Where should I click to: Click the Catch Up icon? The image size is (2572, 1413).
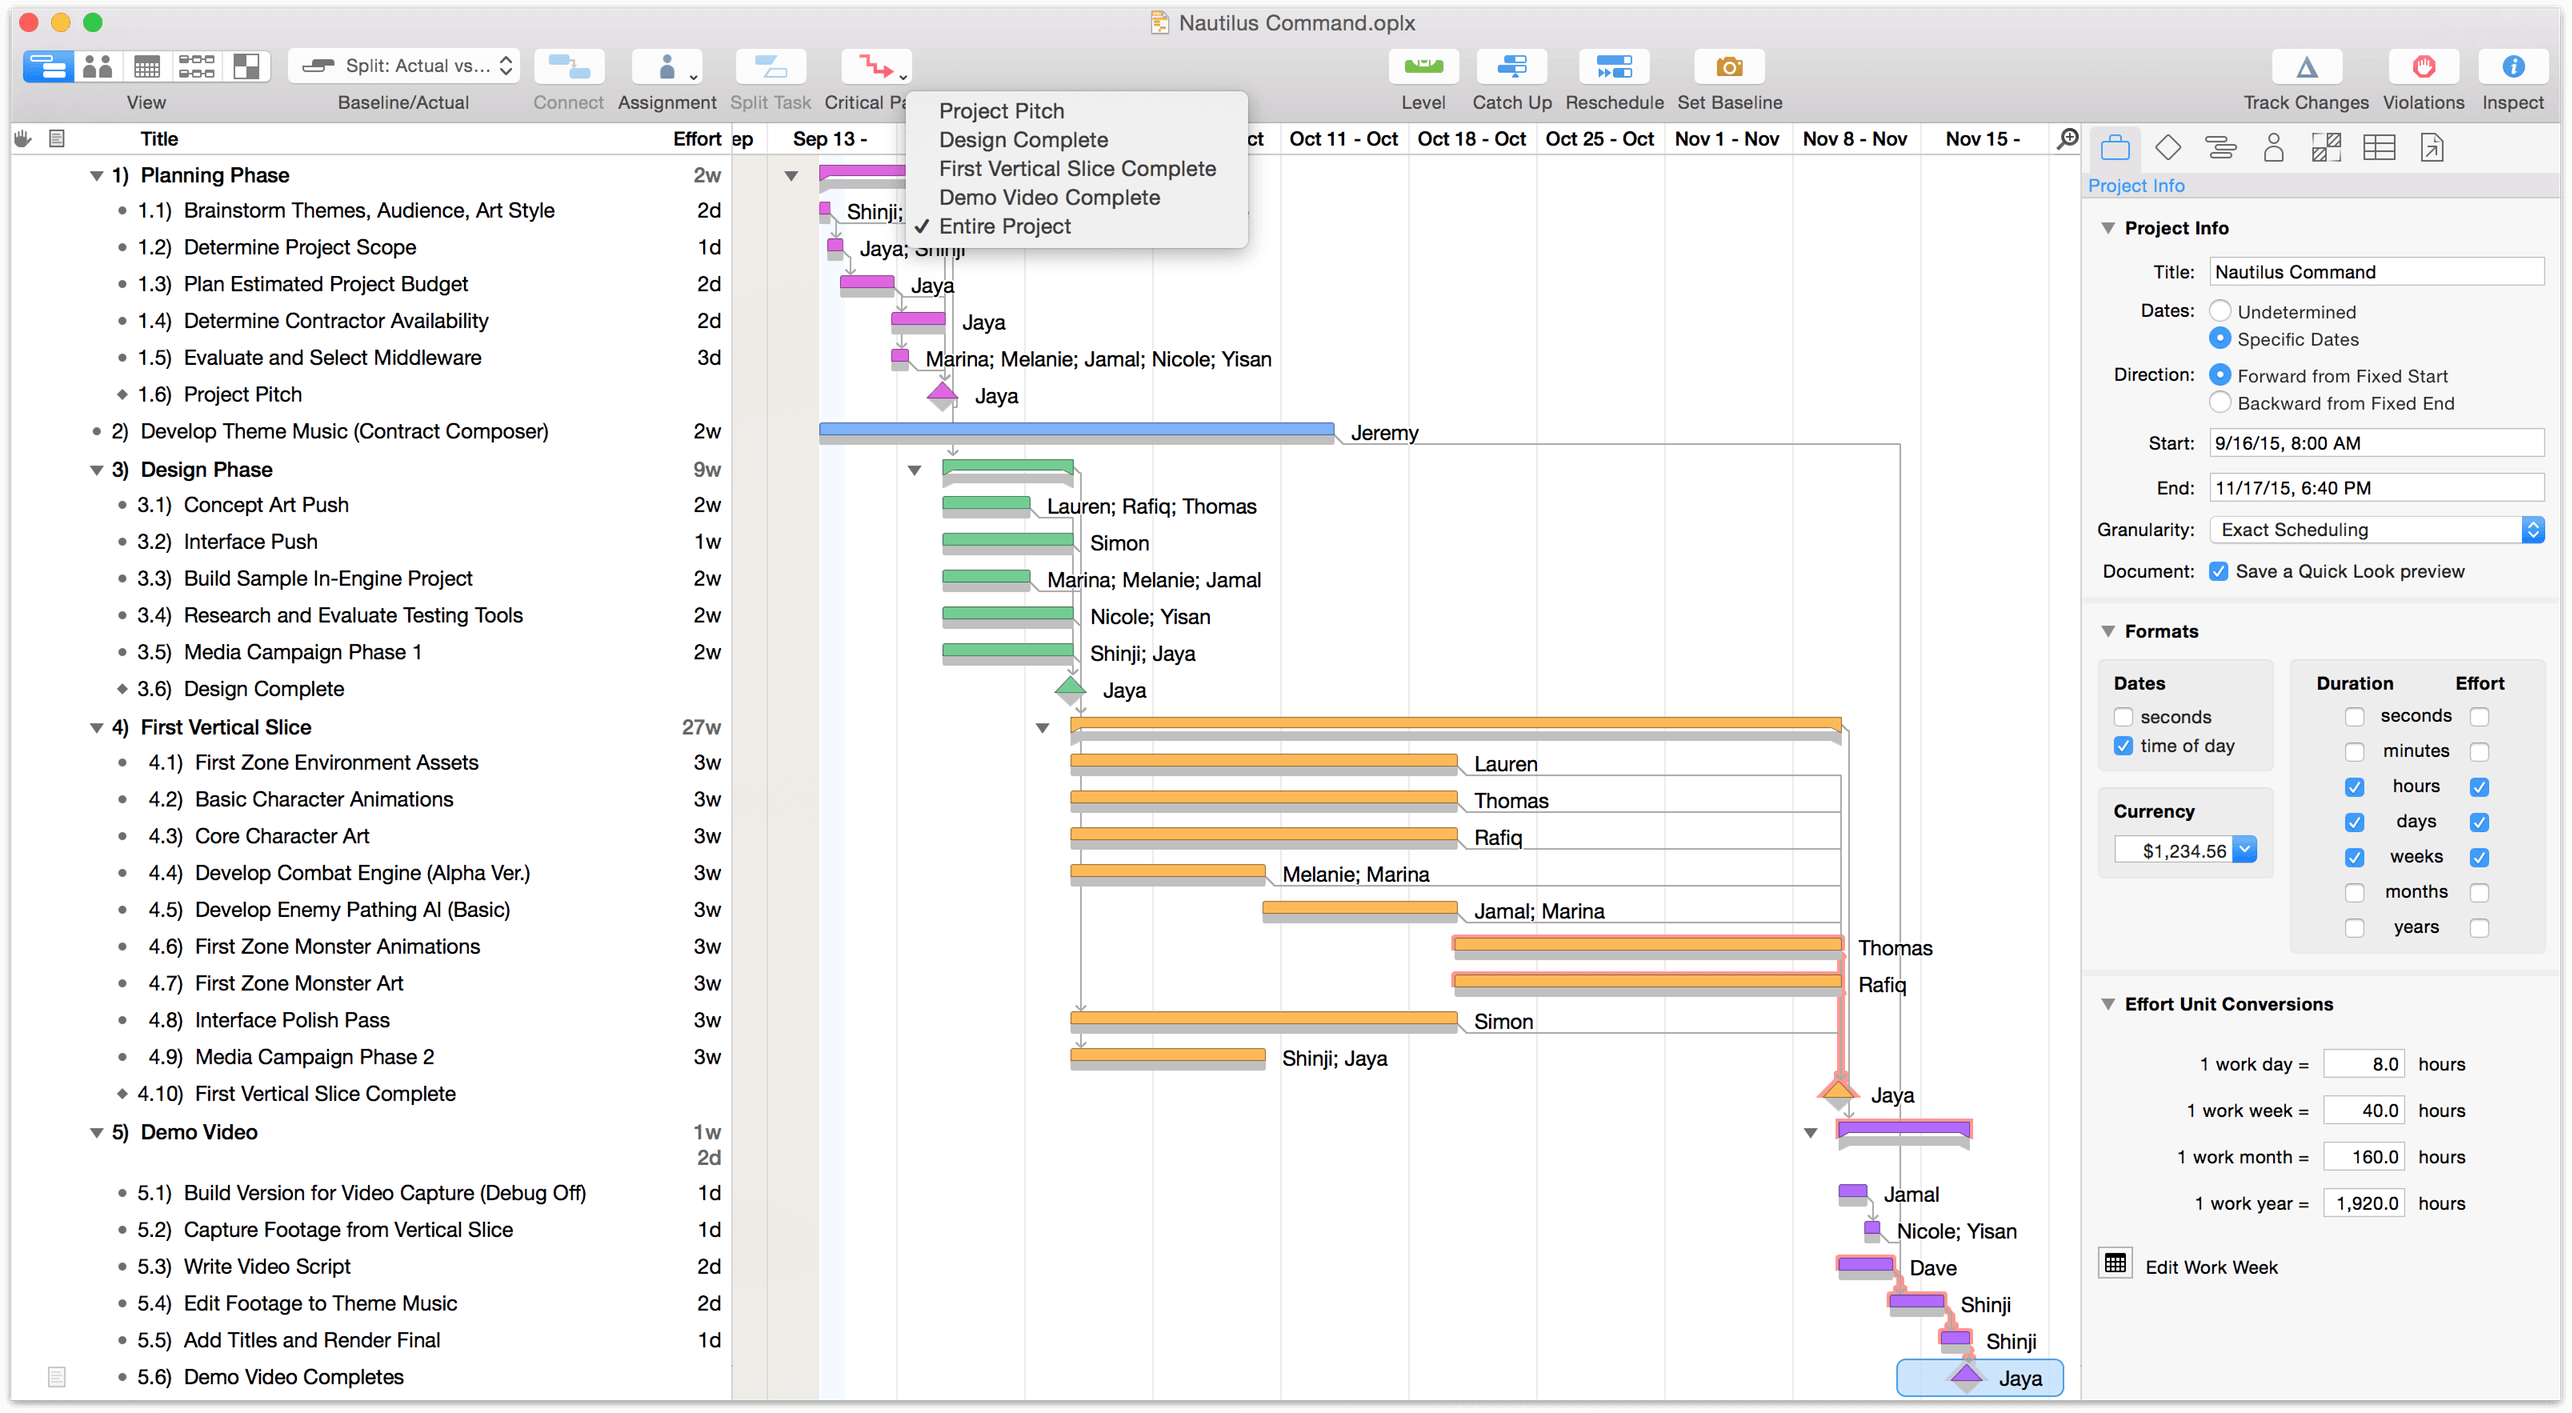tap(1510, 66)
